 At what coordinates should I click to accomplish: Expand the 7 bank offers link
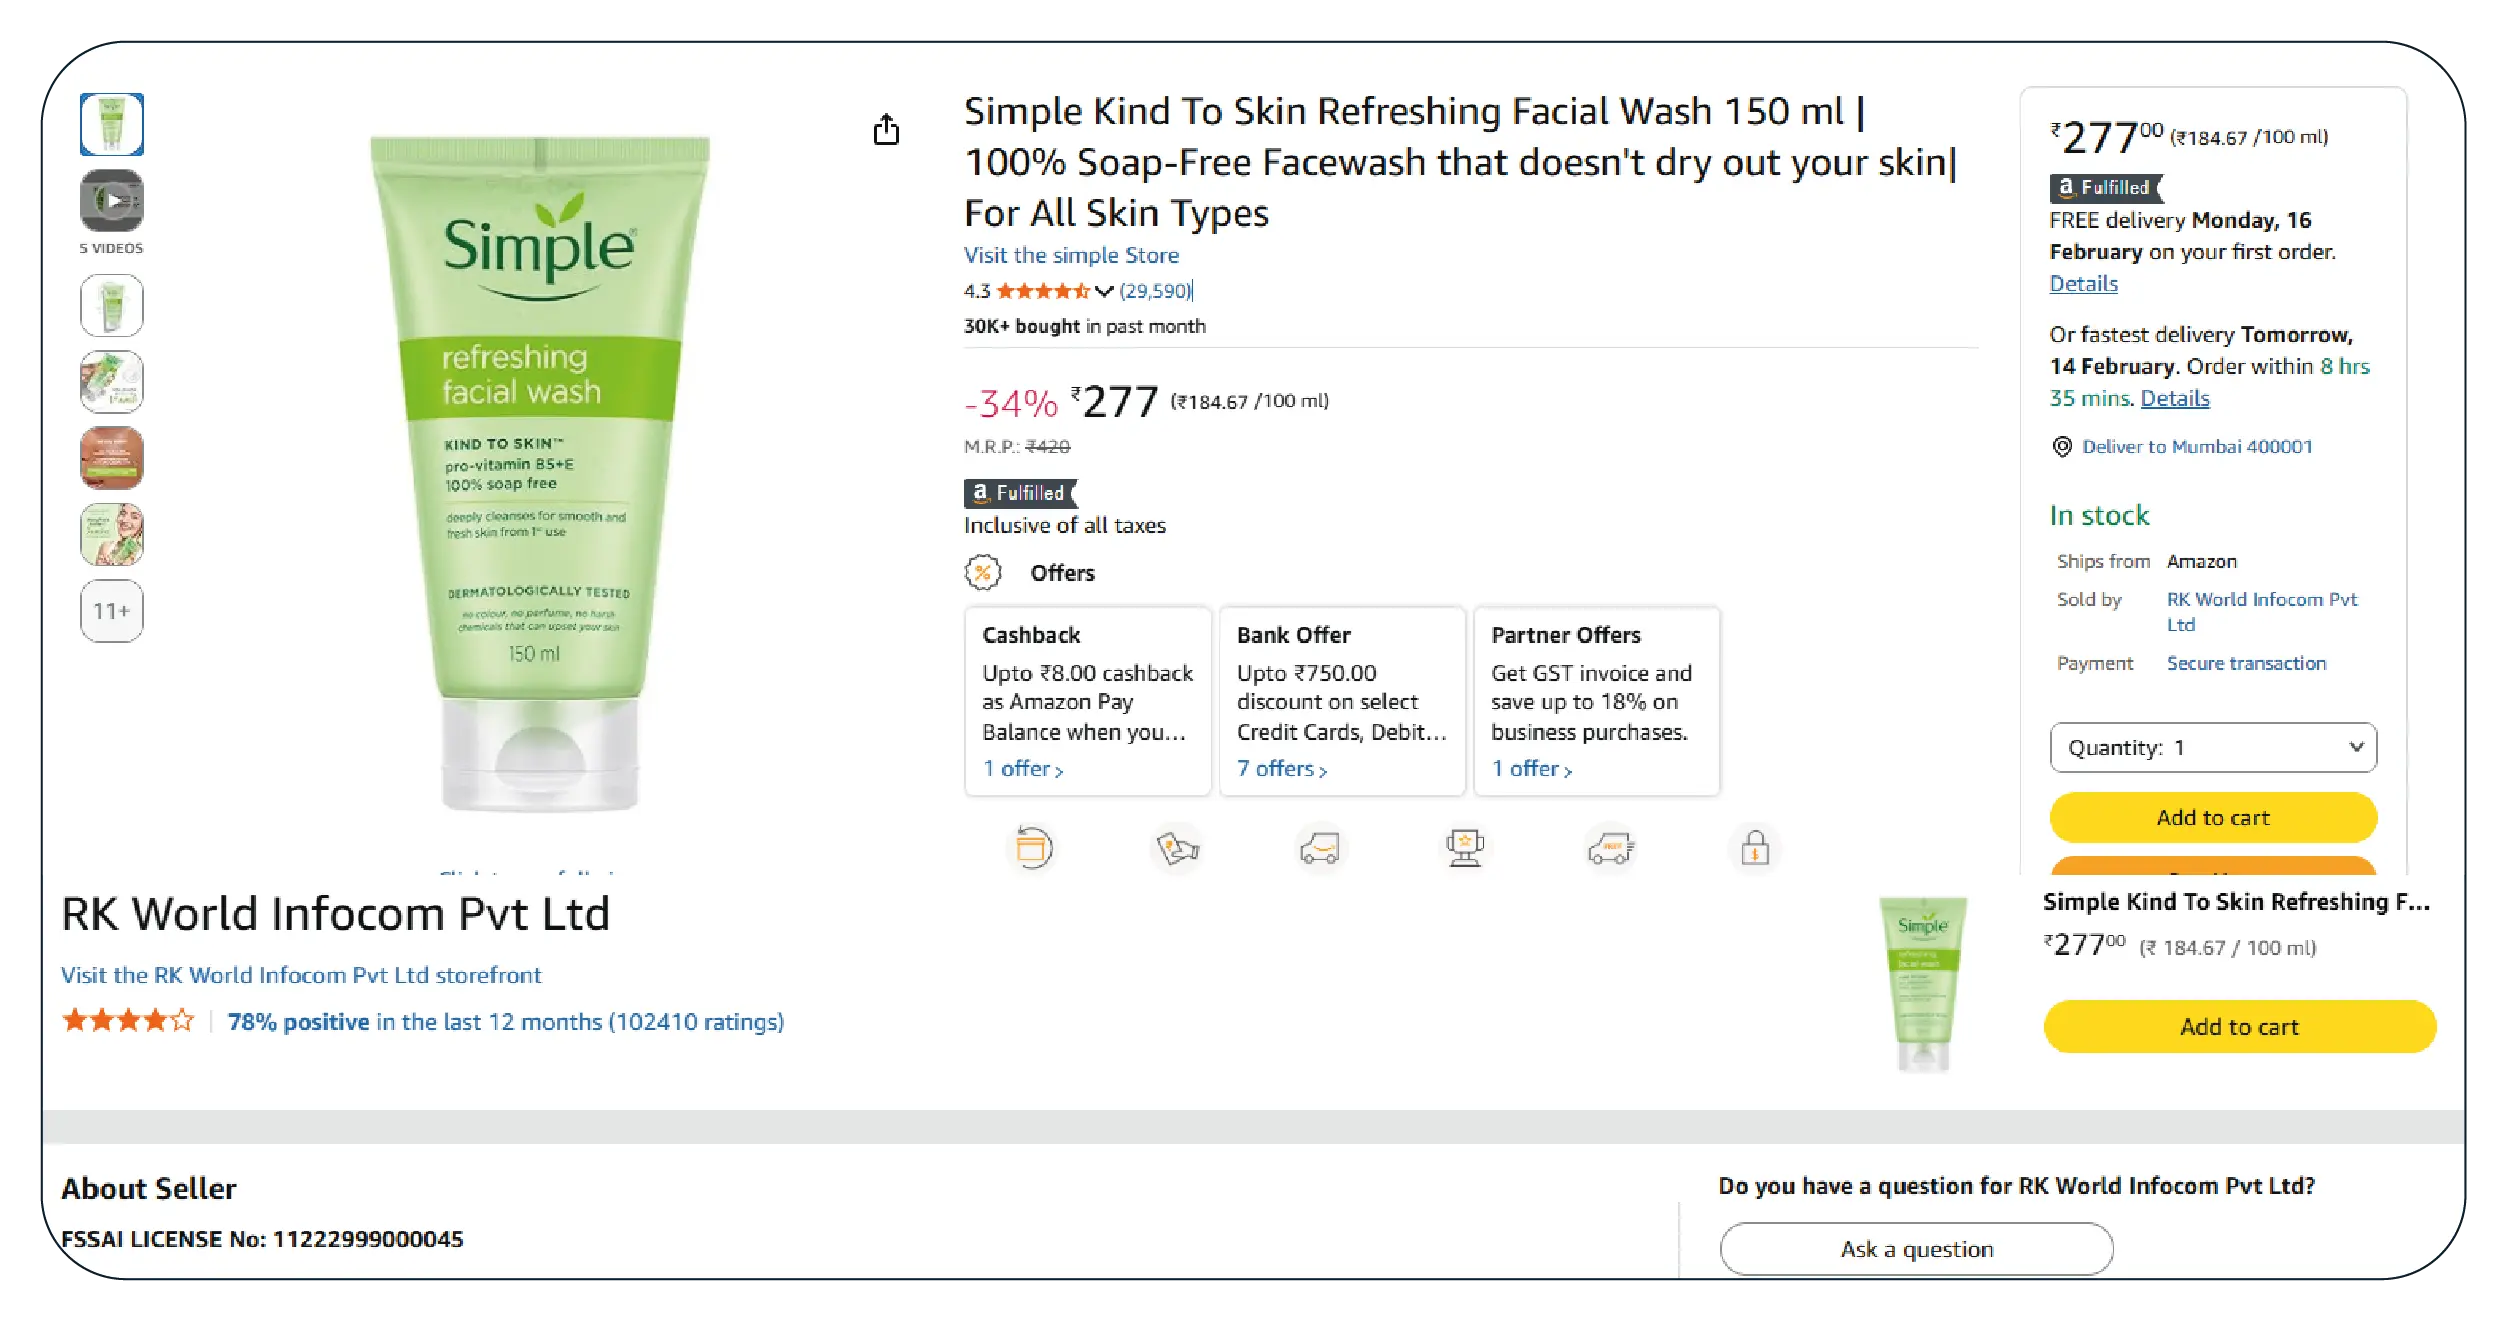pos(1282,769)
